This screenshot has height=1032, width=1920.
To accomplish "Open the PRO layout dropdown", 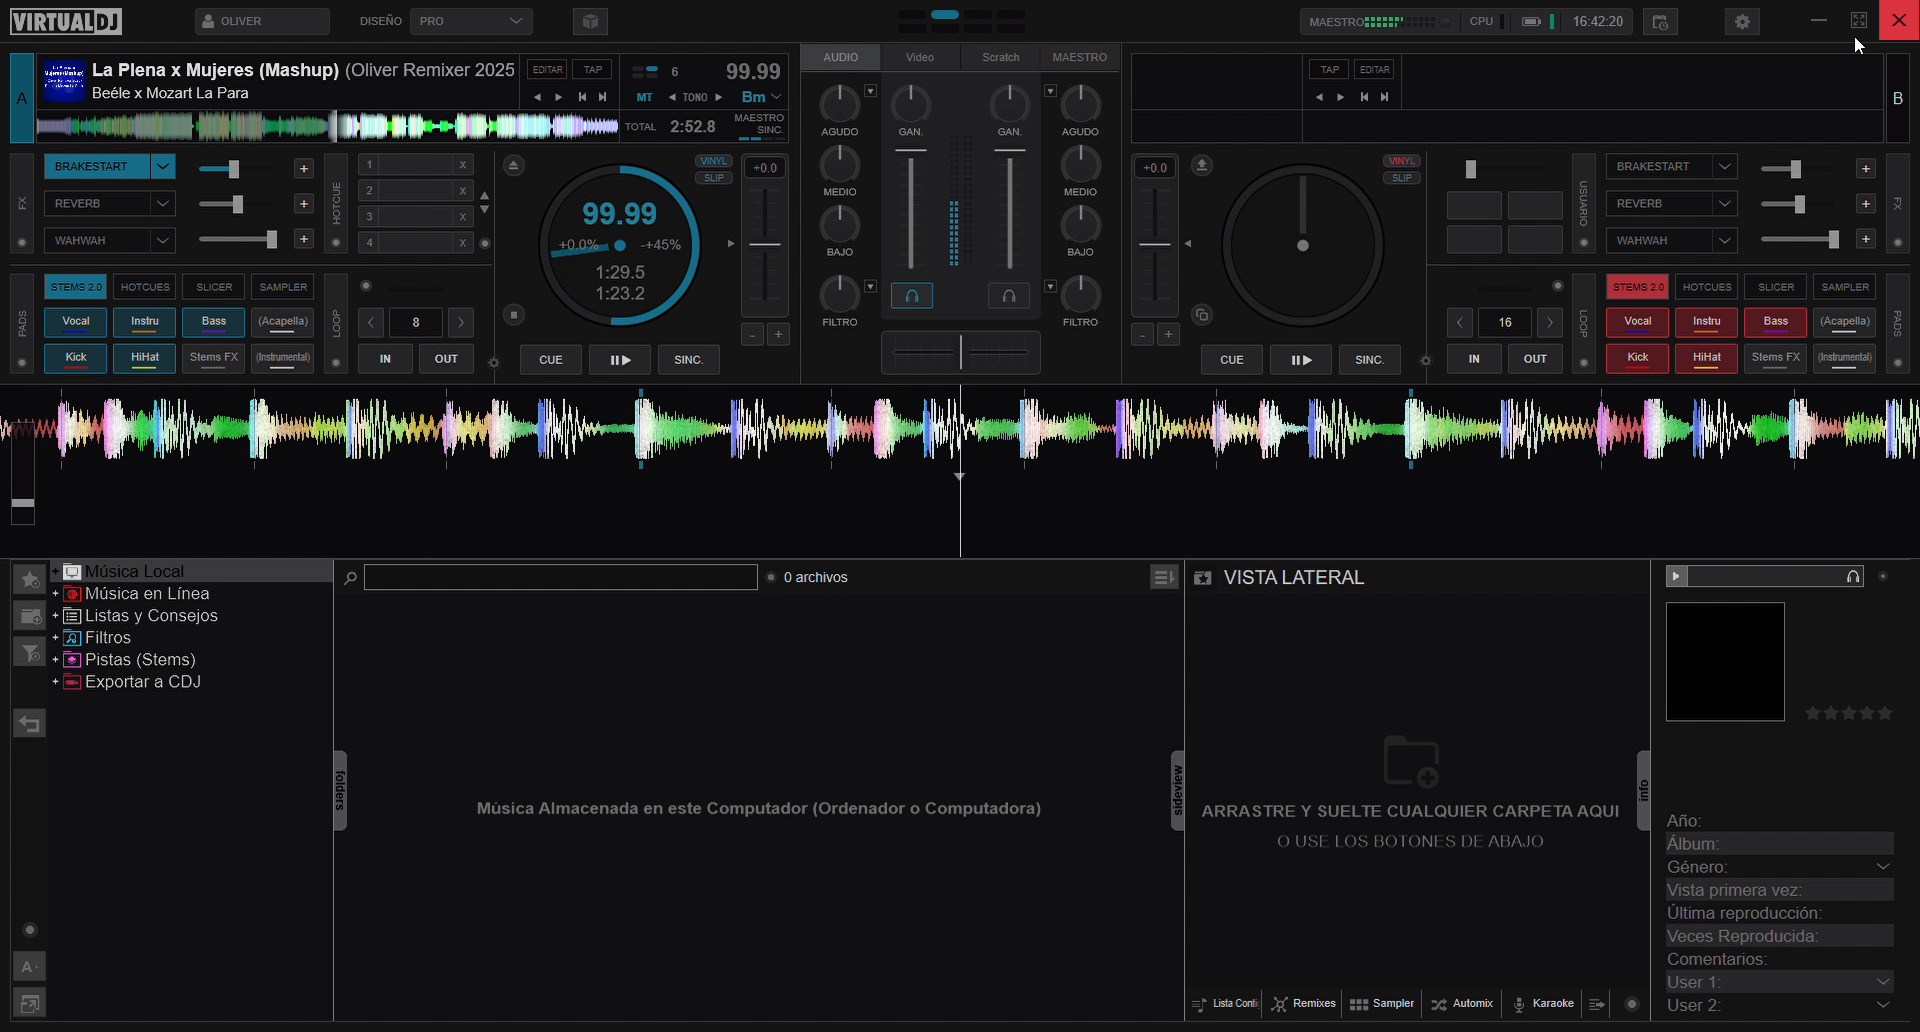I will (471, 21).
